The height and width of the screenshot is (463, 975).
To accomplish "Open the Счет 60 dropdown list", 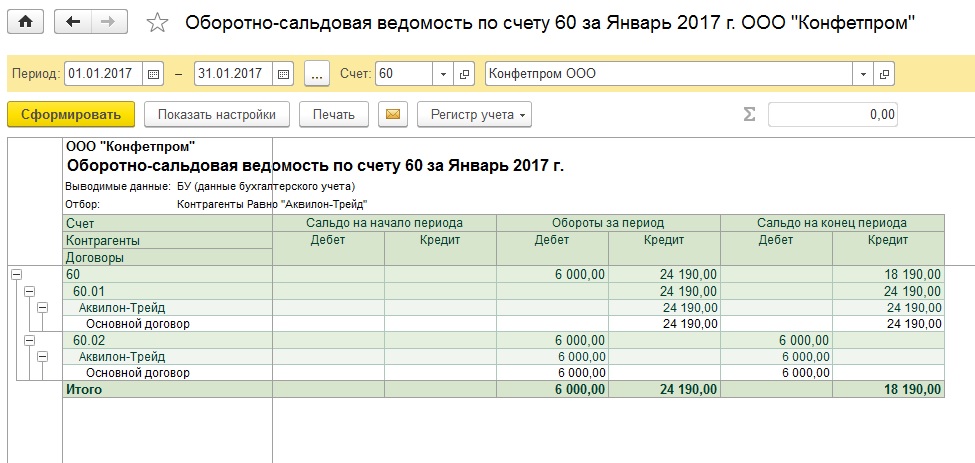I will pos(443,74).
